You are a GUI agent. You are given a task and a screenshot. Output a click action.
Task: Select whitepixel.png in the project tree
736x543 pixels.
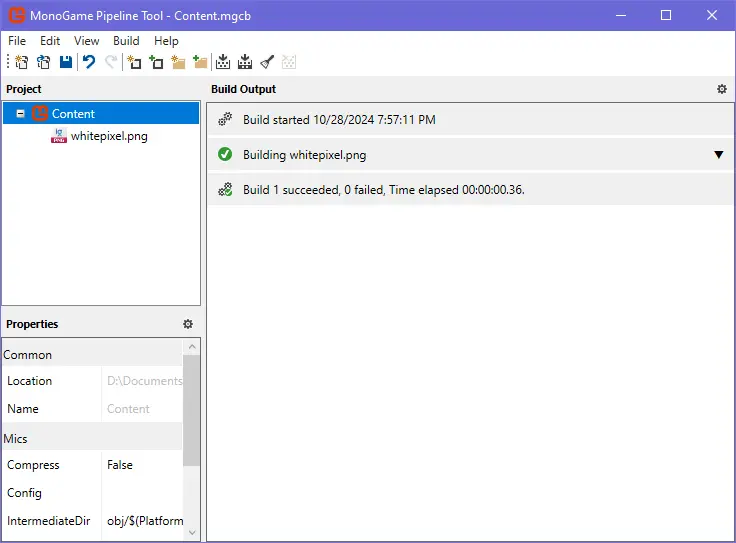click(x=109, y=136)
